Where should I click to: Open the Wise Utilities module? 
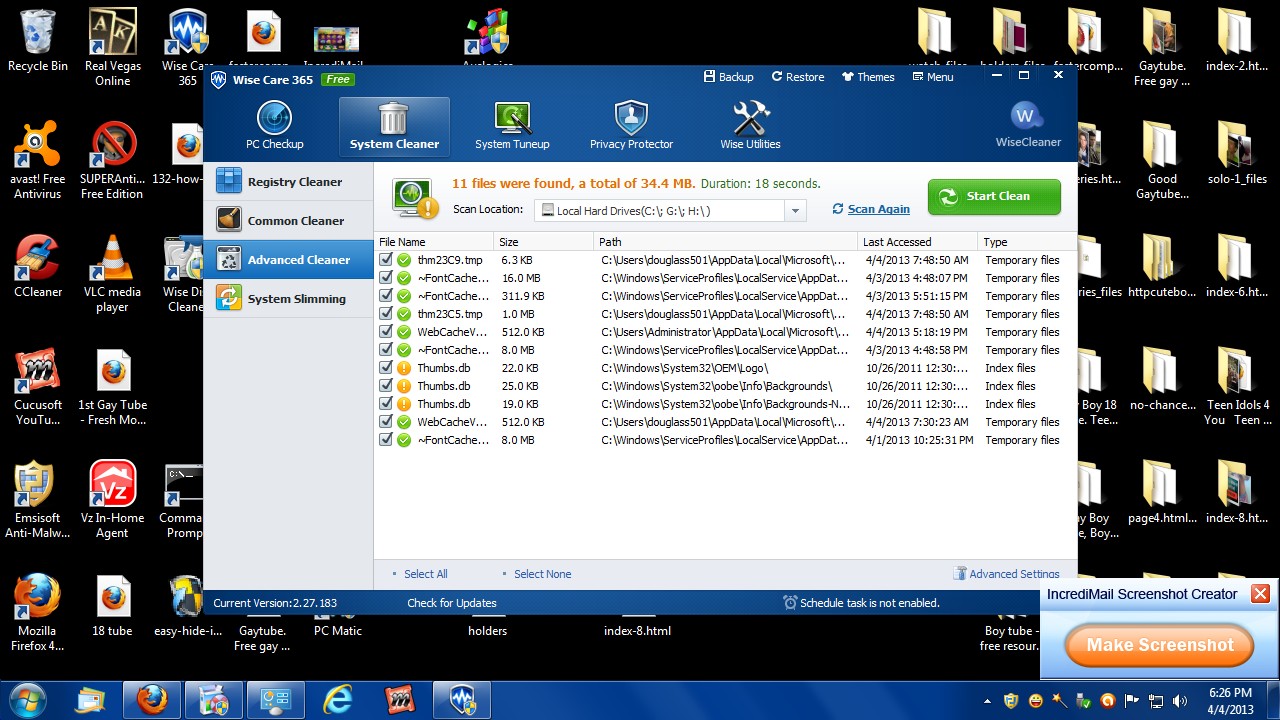pos(750,126)
